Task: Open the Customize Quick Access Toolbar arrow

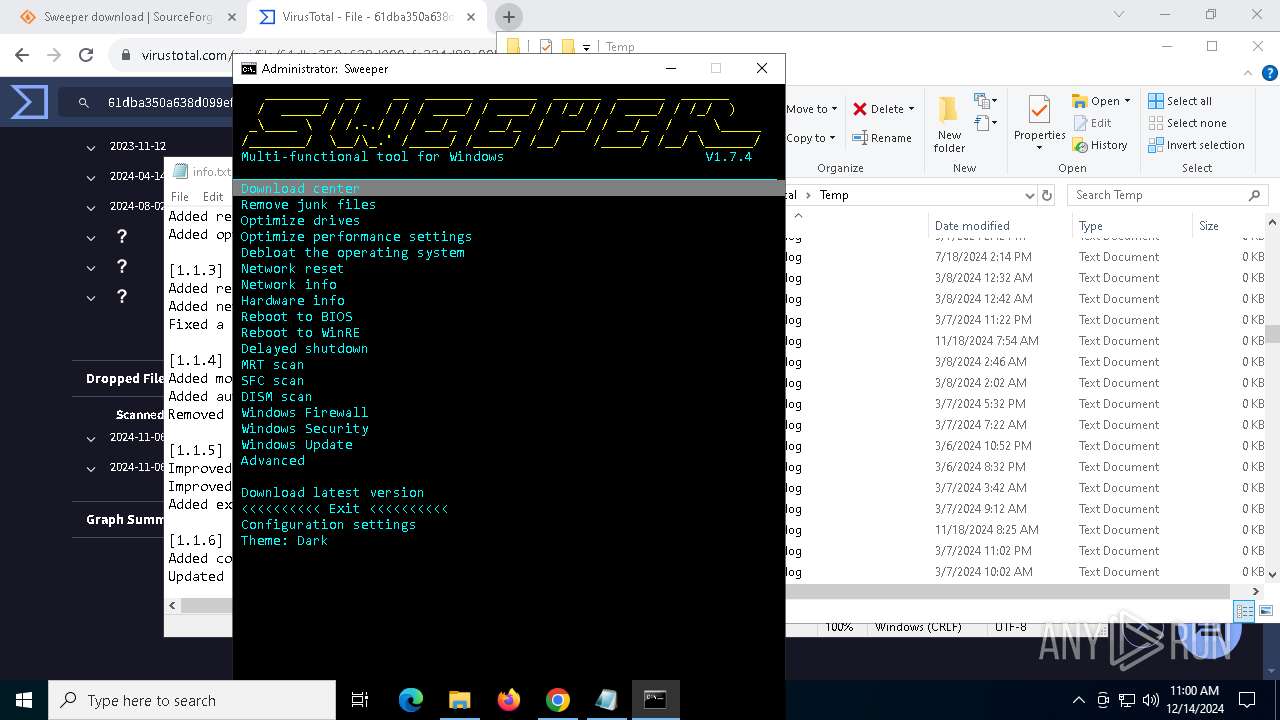Action: click(x=586, y=47)
